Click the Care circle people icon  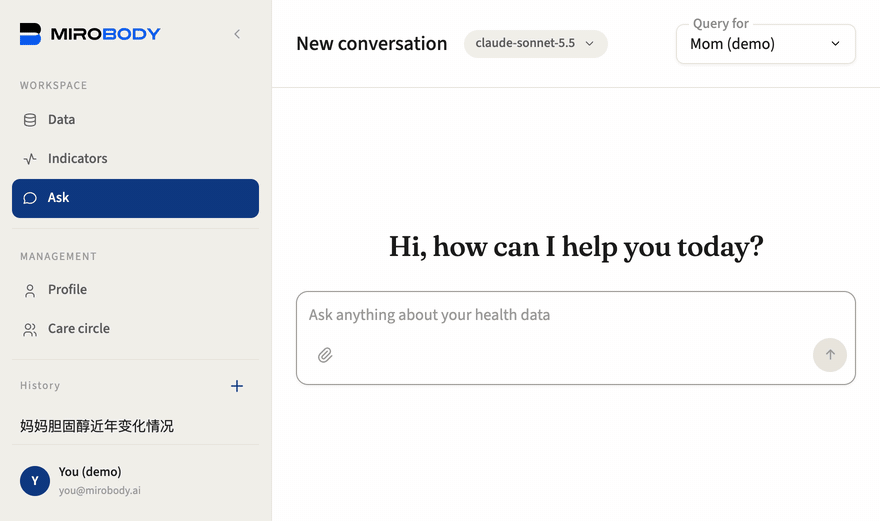click(30, 330)
